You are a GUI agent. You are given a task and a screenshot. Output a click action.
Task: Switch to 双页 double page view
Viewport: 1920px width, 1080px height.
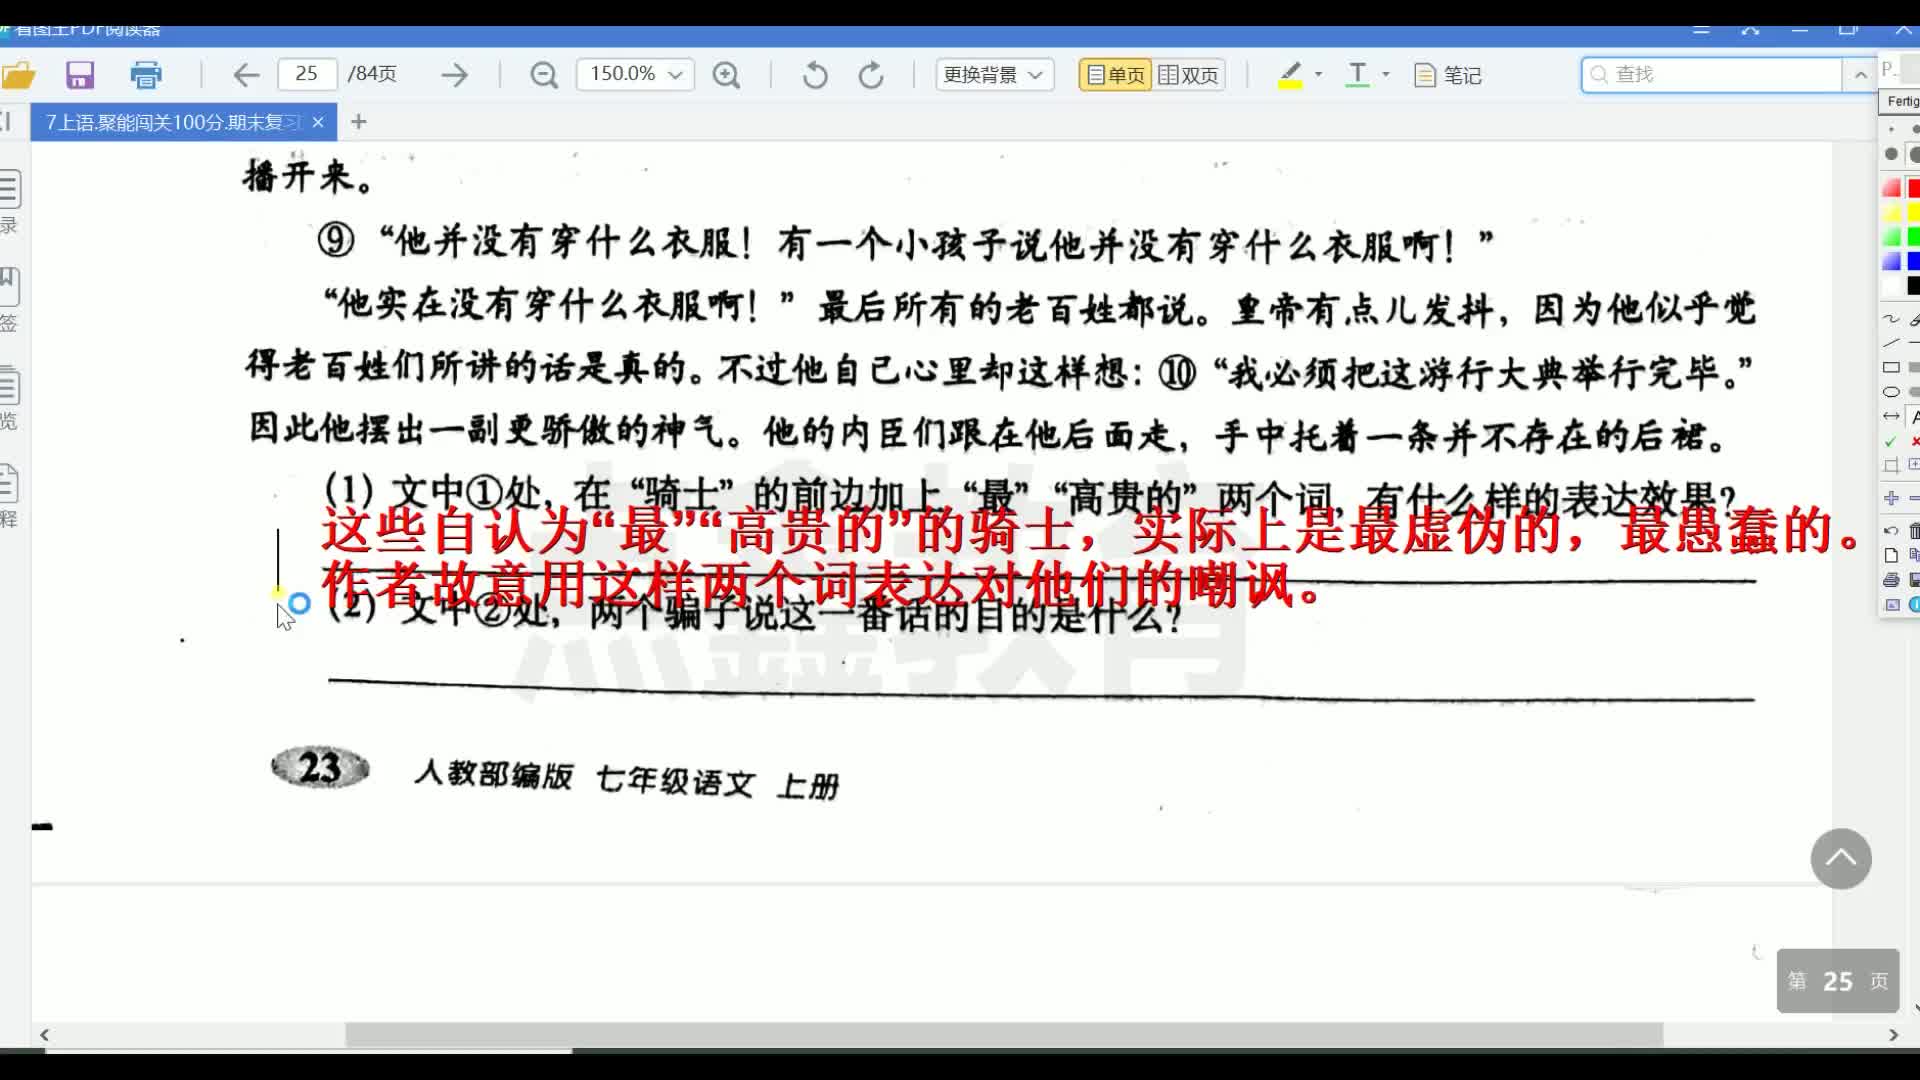pos(1189,75)
